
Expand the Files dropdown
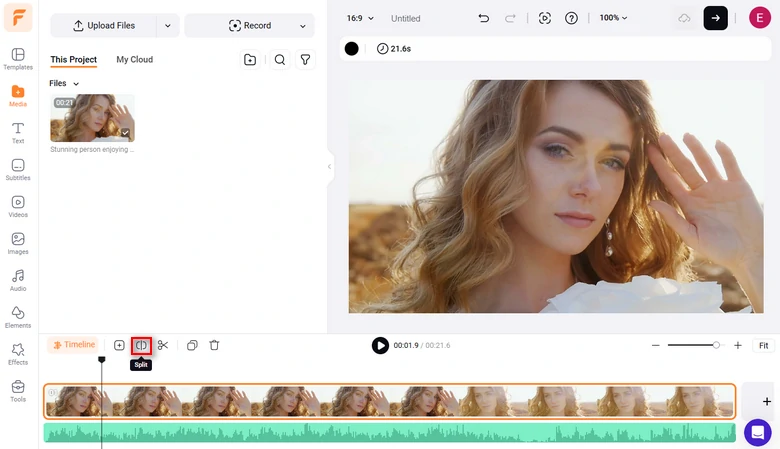[x=64, y=84]
